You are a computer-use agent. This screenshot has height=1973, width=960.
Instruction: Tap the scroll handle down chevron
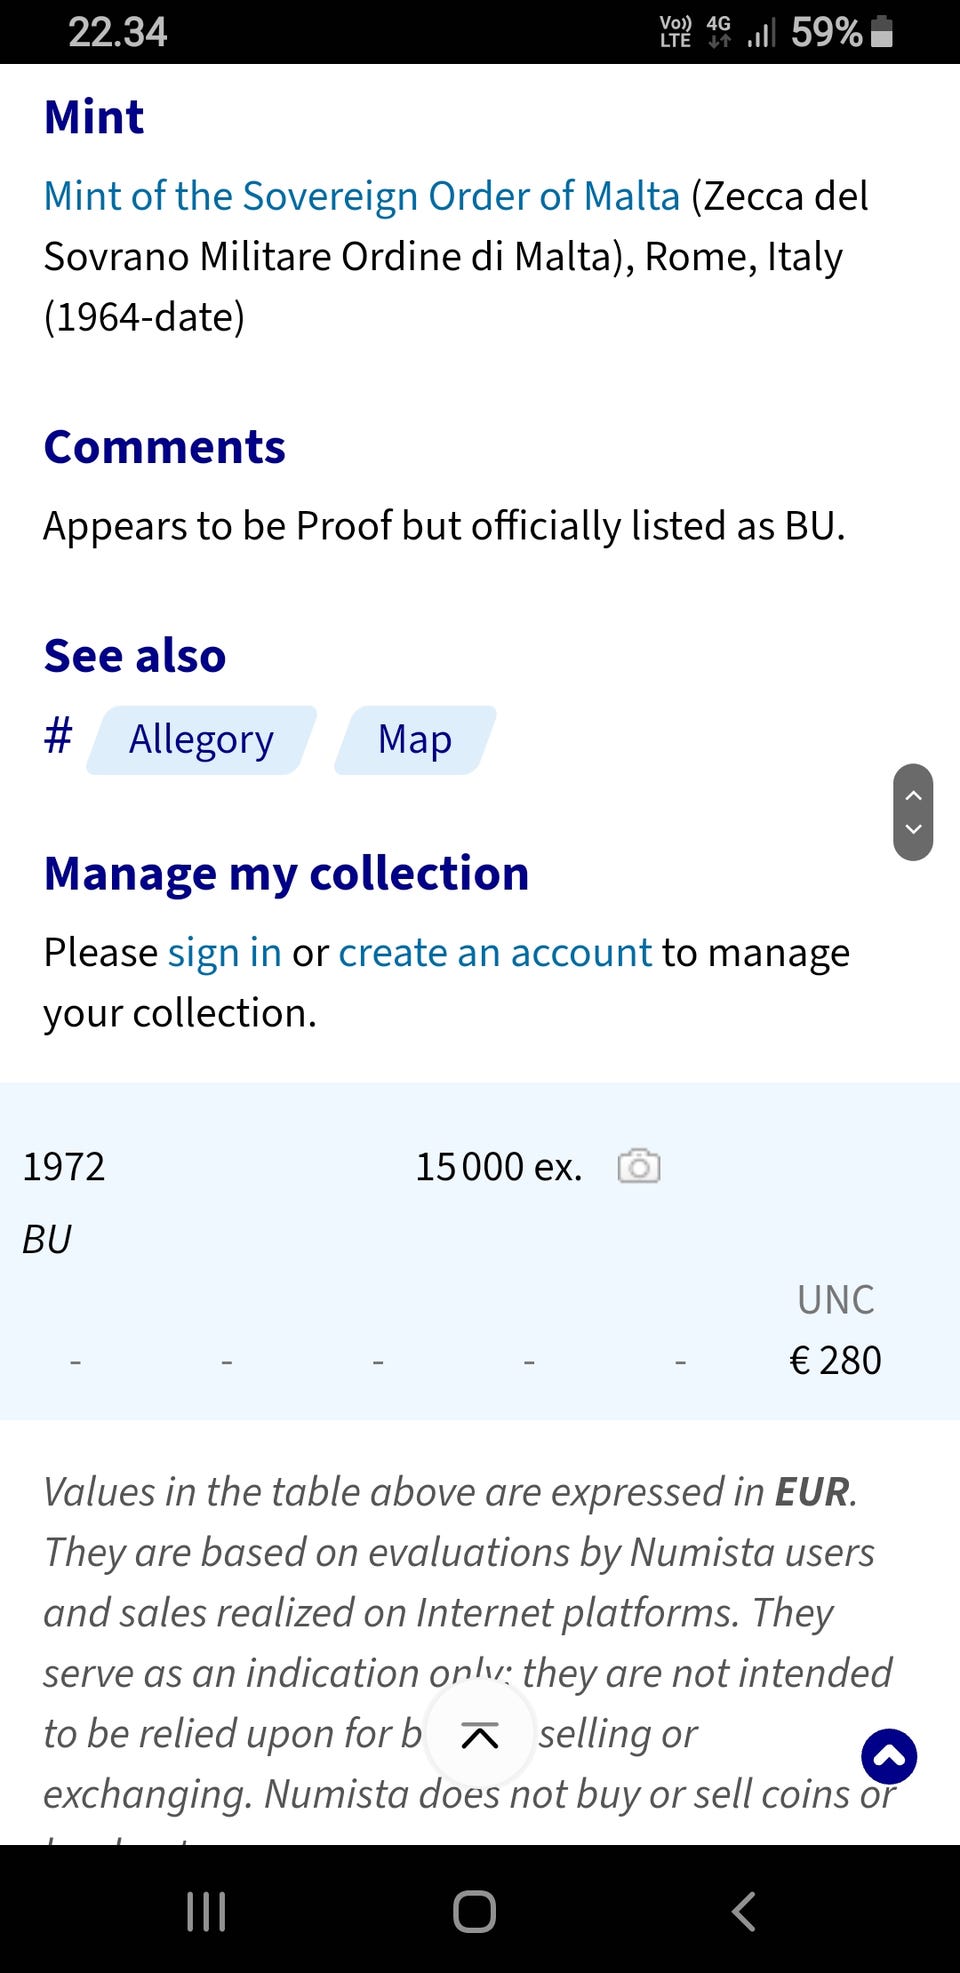913,829
